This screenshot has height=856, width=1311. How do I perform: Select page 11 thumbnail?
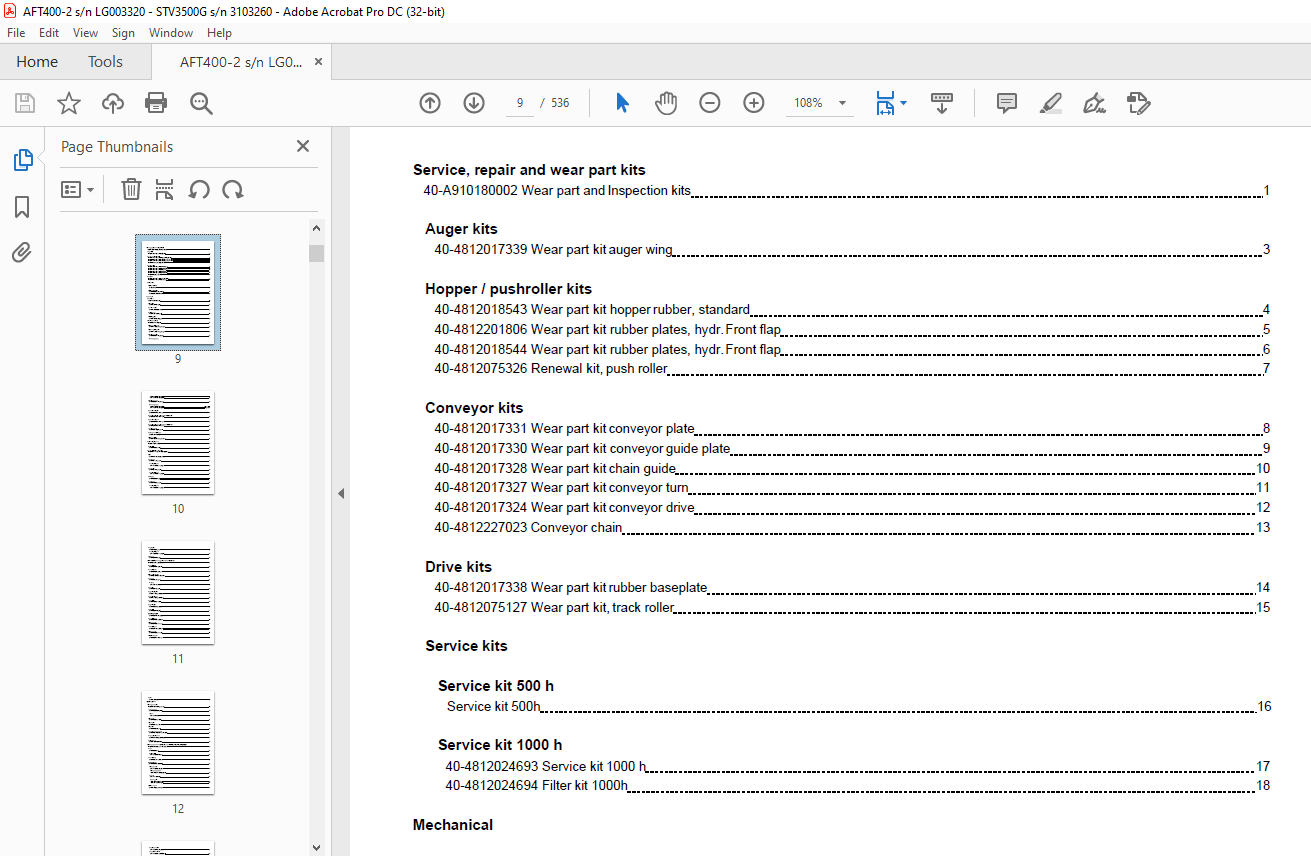click(178, 593)
